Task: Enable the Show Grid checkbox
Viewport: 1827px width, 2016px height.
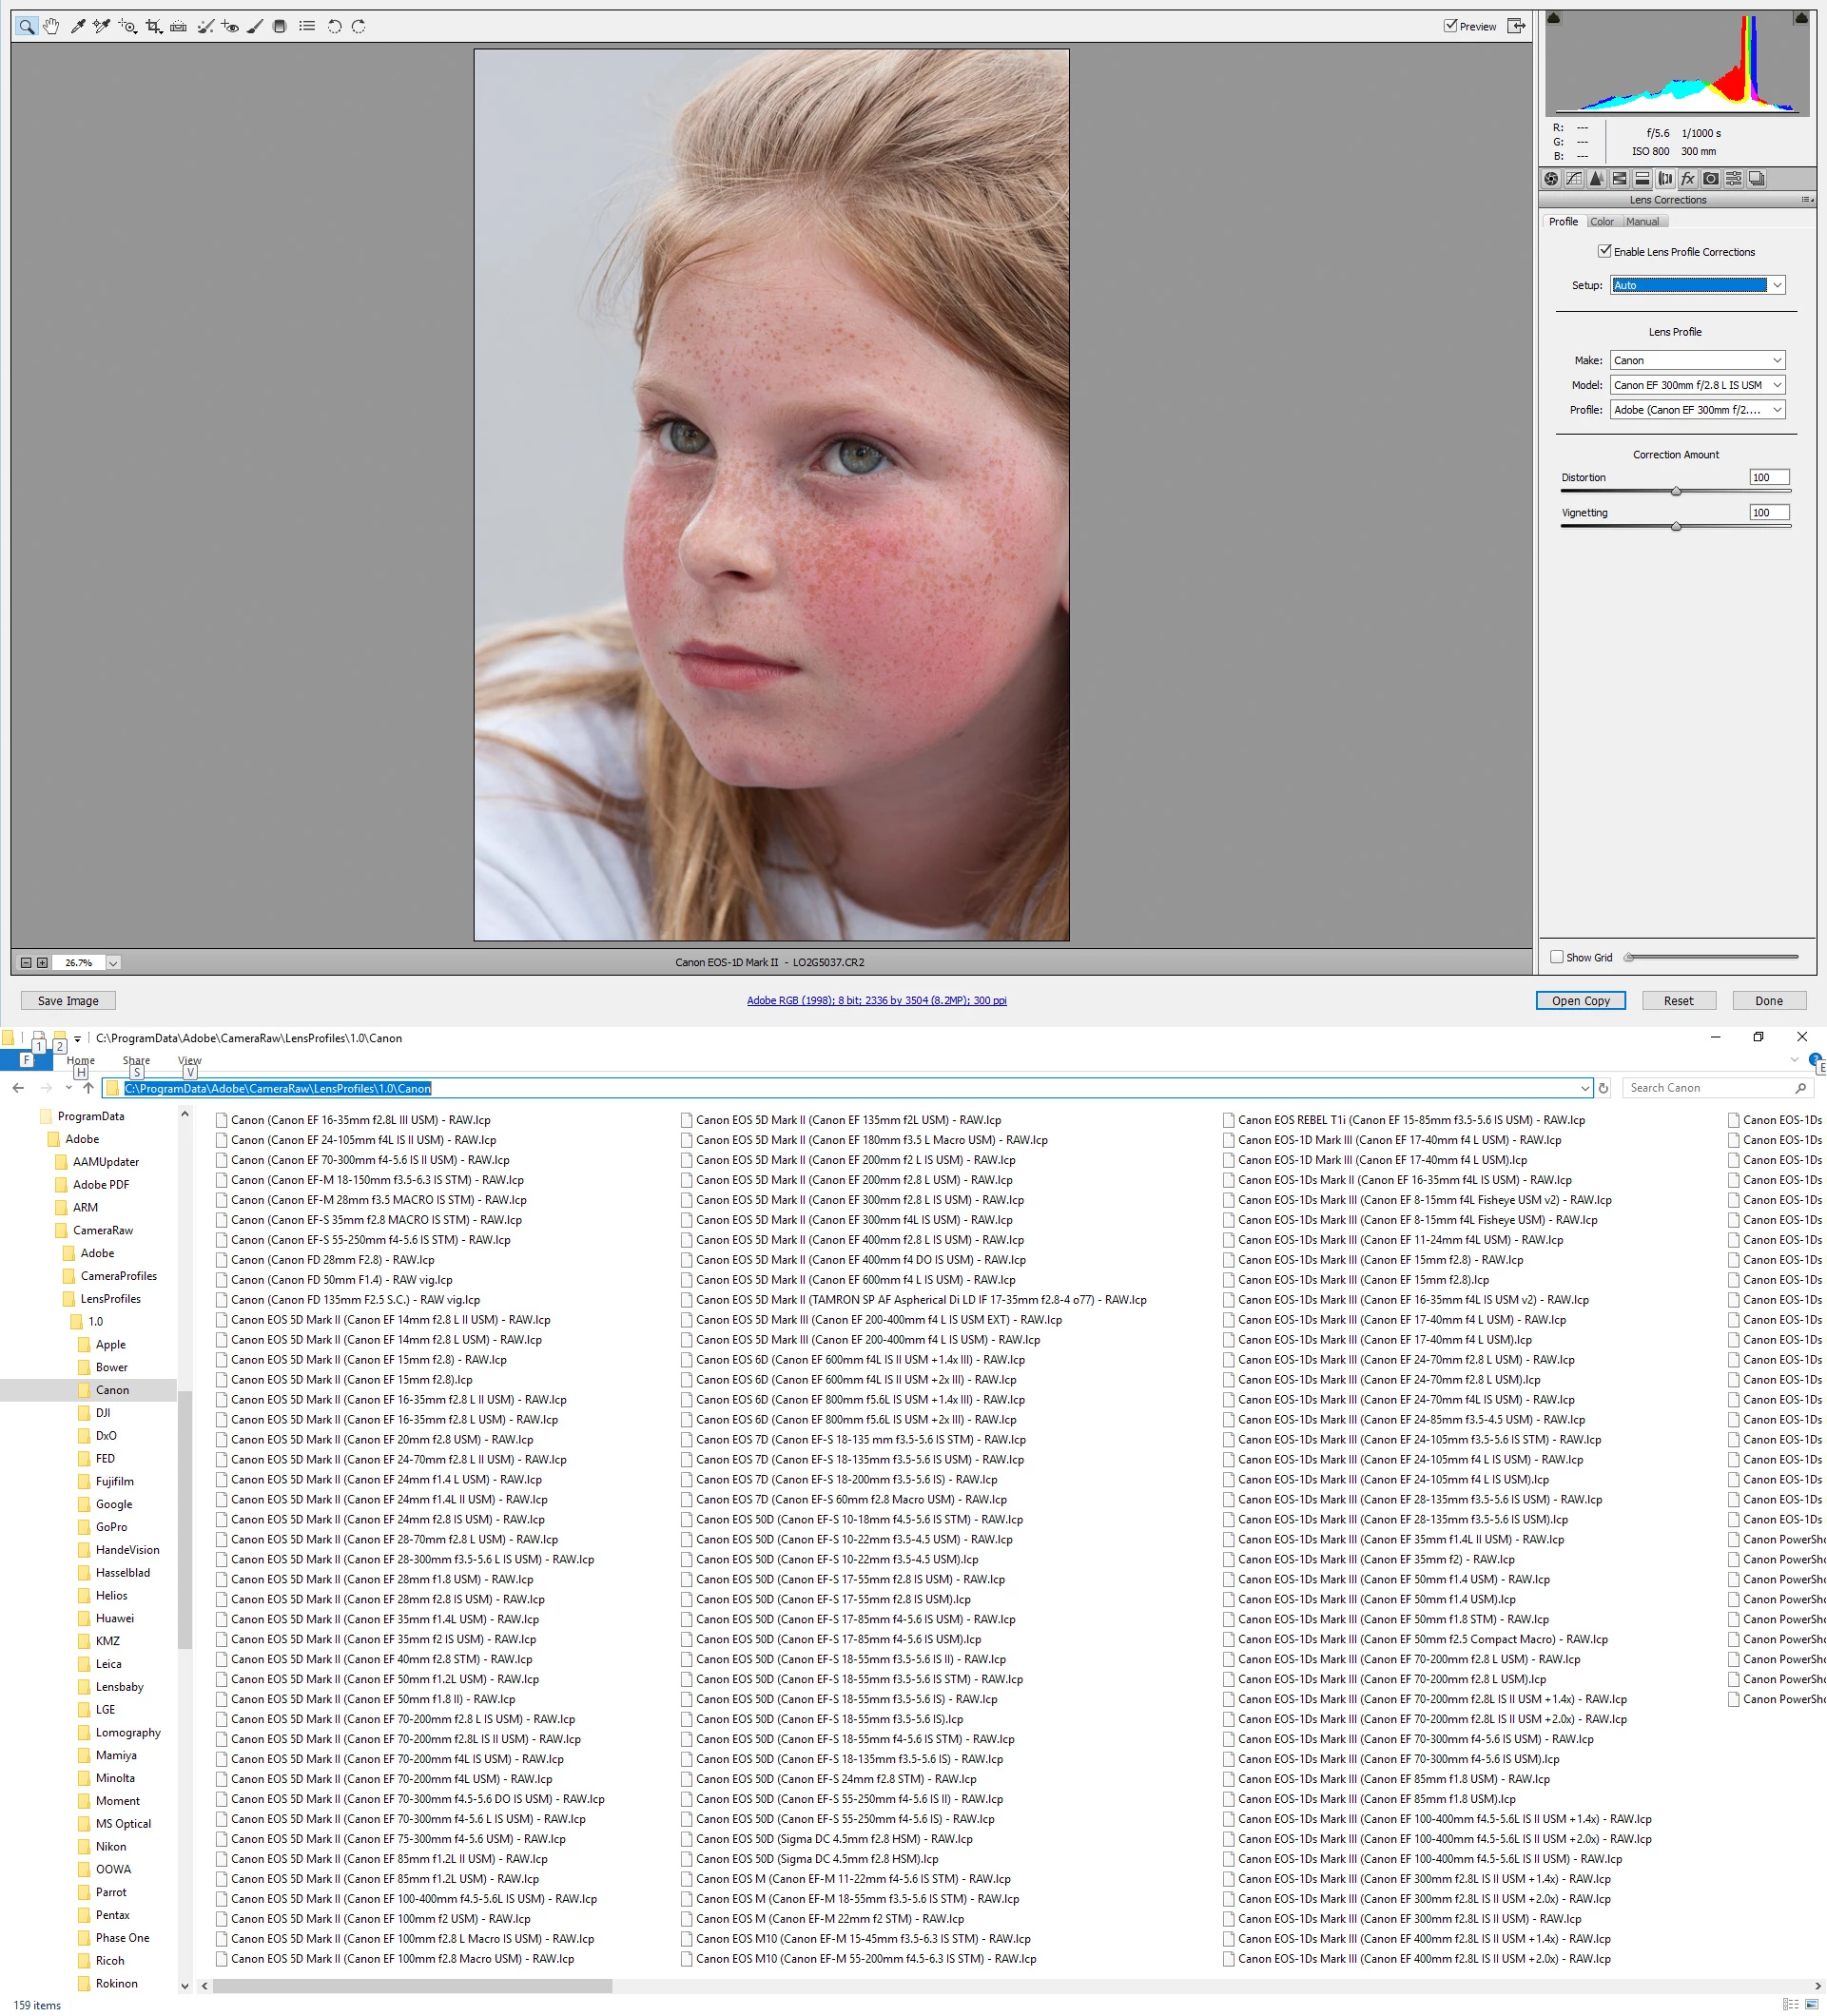Action: pos(1557,957)
